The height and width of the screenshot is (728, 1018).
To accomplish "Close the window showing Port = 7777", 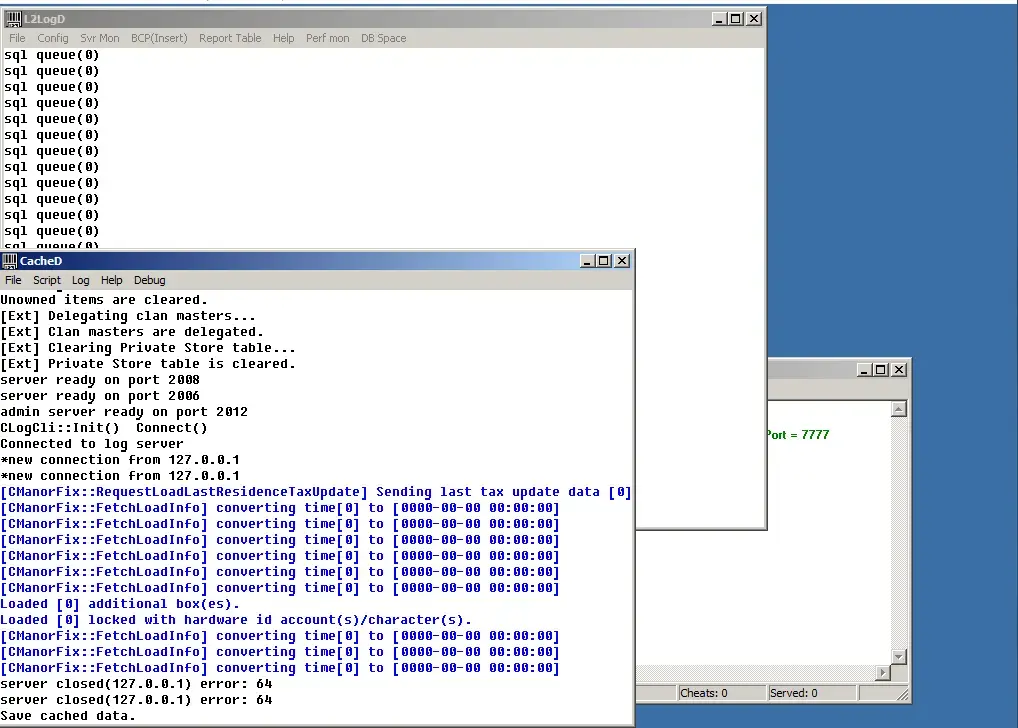I will [x=899, y=370].
